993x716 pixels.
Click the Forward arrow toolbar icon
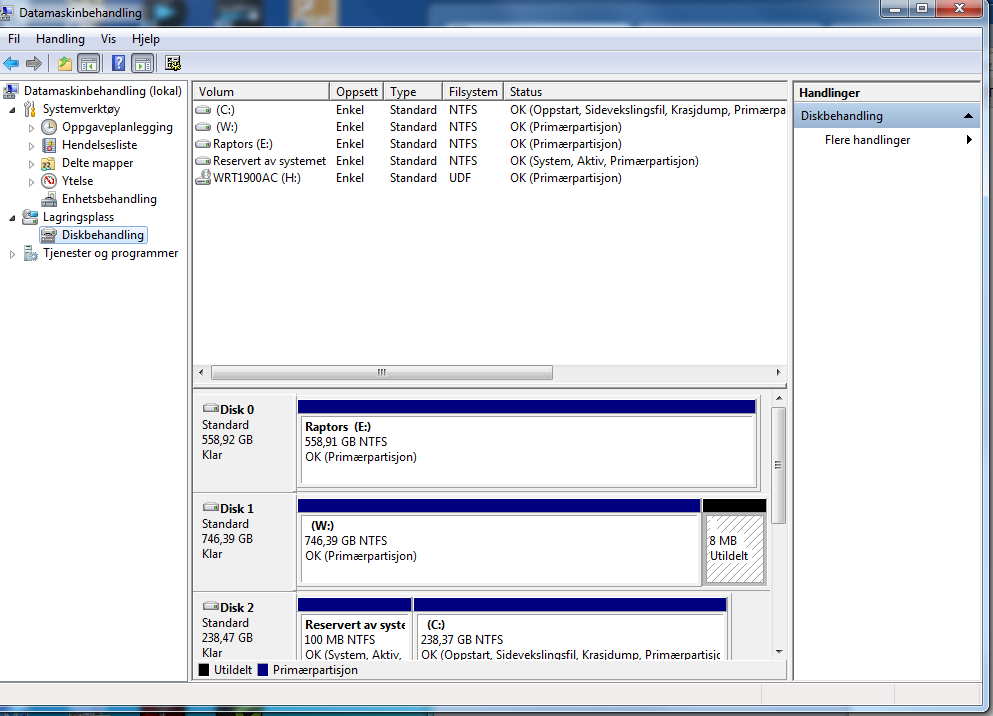click(x=34, y=63)
